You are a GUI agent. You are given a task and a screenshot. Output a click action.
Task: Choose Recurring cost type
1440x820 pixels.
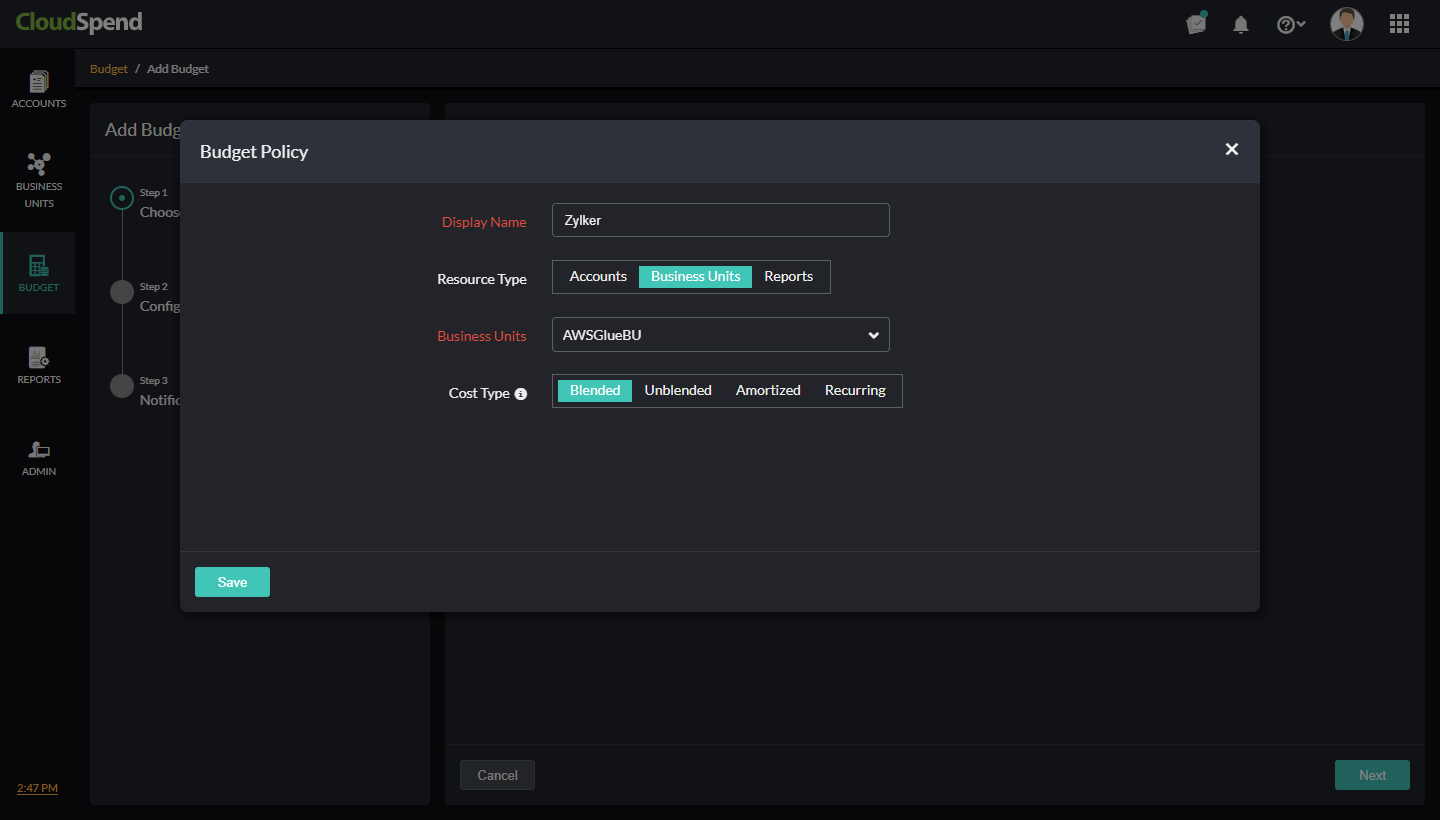click(x=855, y=391)
